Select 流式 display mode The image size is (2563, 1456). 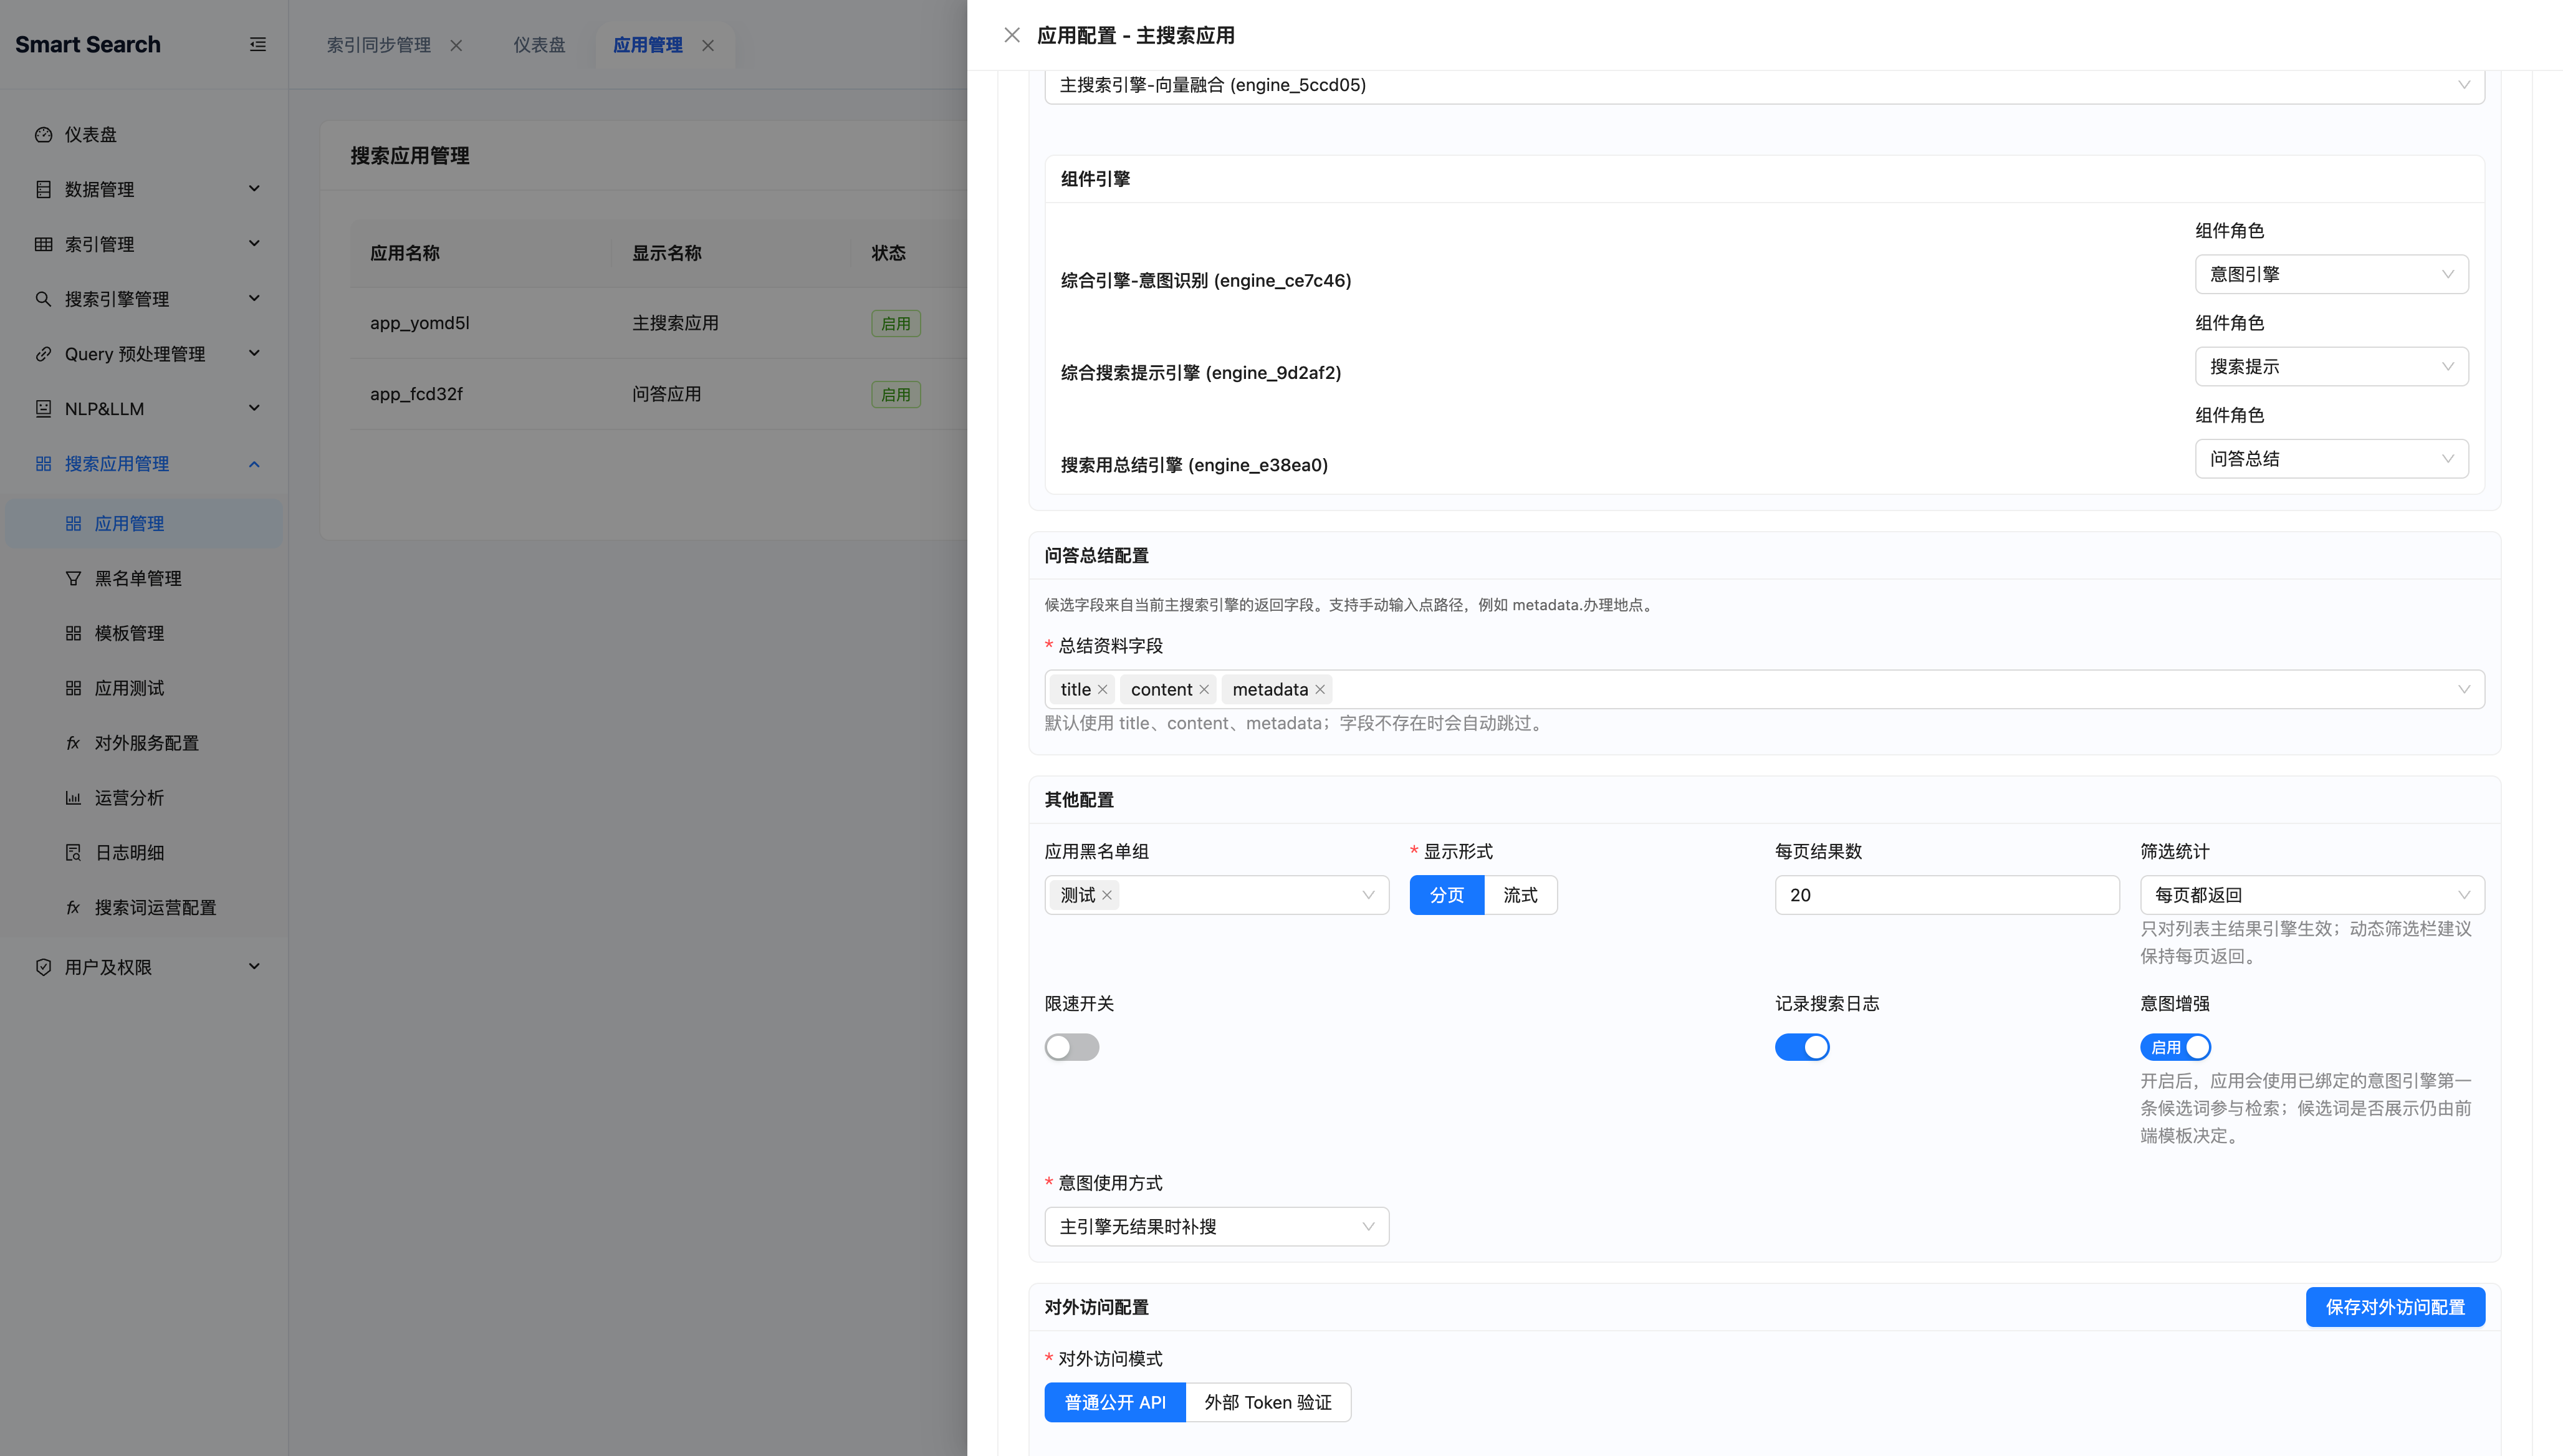[x=1520, y=895]
